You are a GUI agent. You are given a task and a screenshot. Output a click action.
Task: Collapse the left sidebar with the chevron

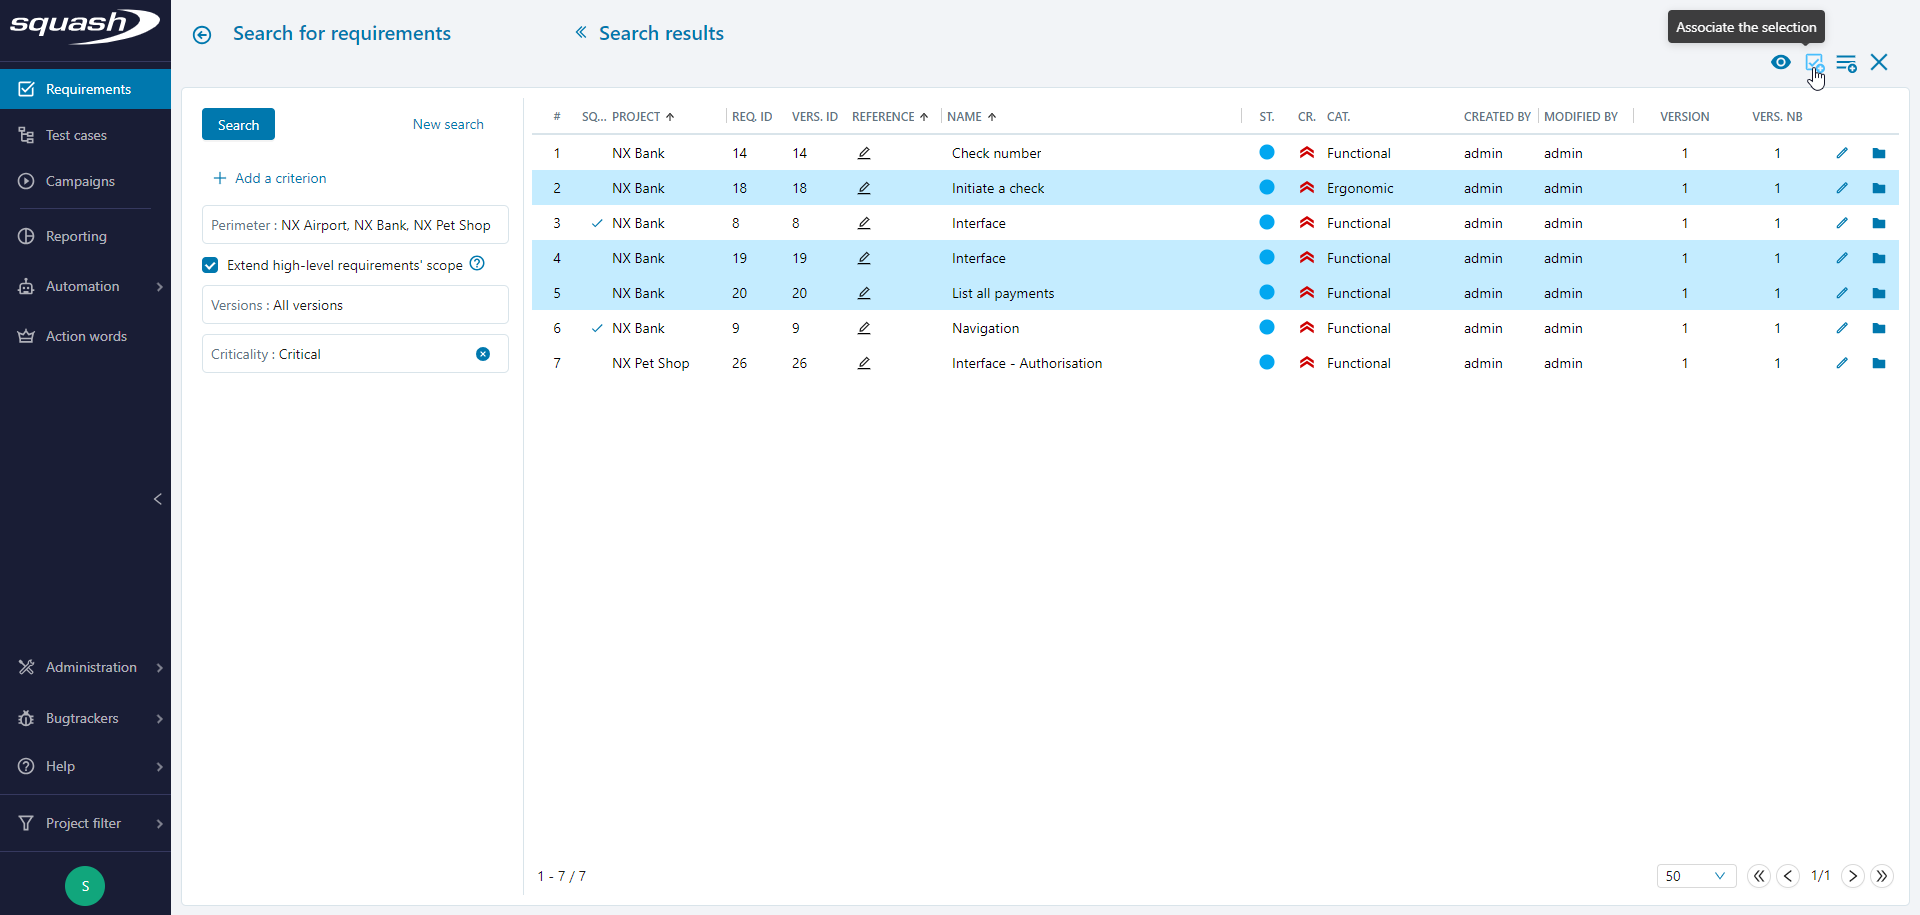pos(158,499)
